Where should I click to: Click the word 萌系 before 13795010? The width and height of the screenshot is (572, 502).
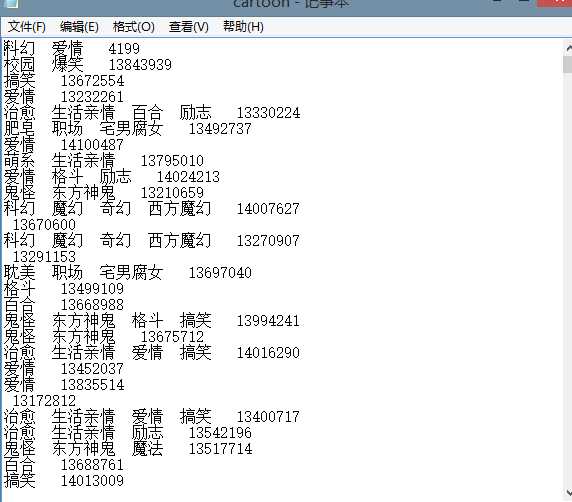click(19, 161)
